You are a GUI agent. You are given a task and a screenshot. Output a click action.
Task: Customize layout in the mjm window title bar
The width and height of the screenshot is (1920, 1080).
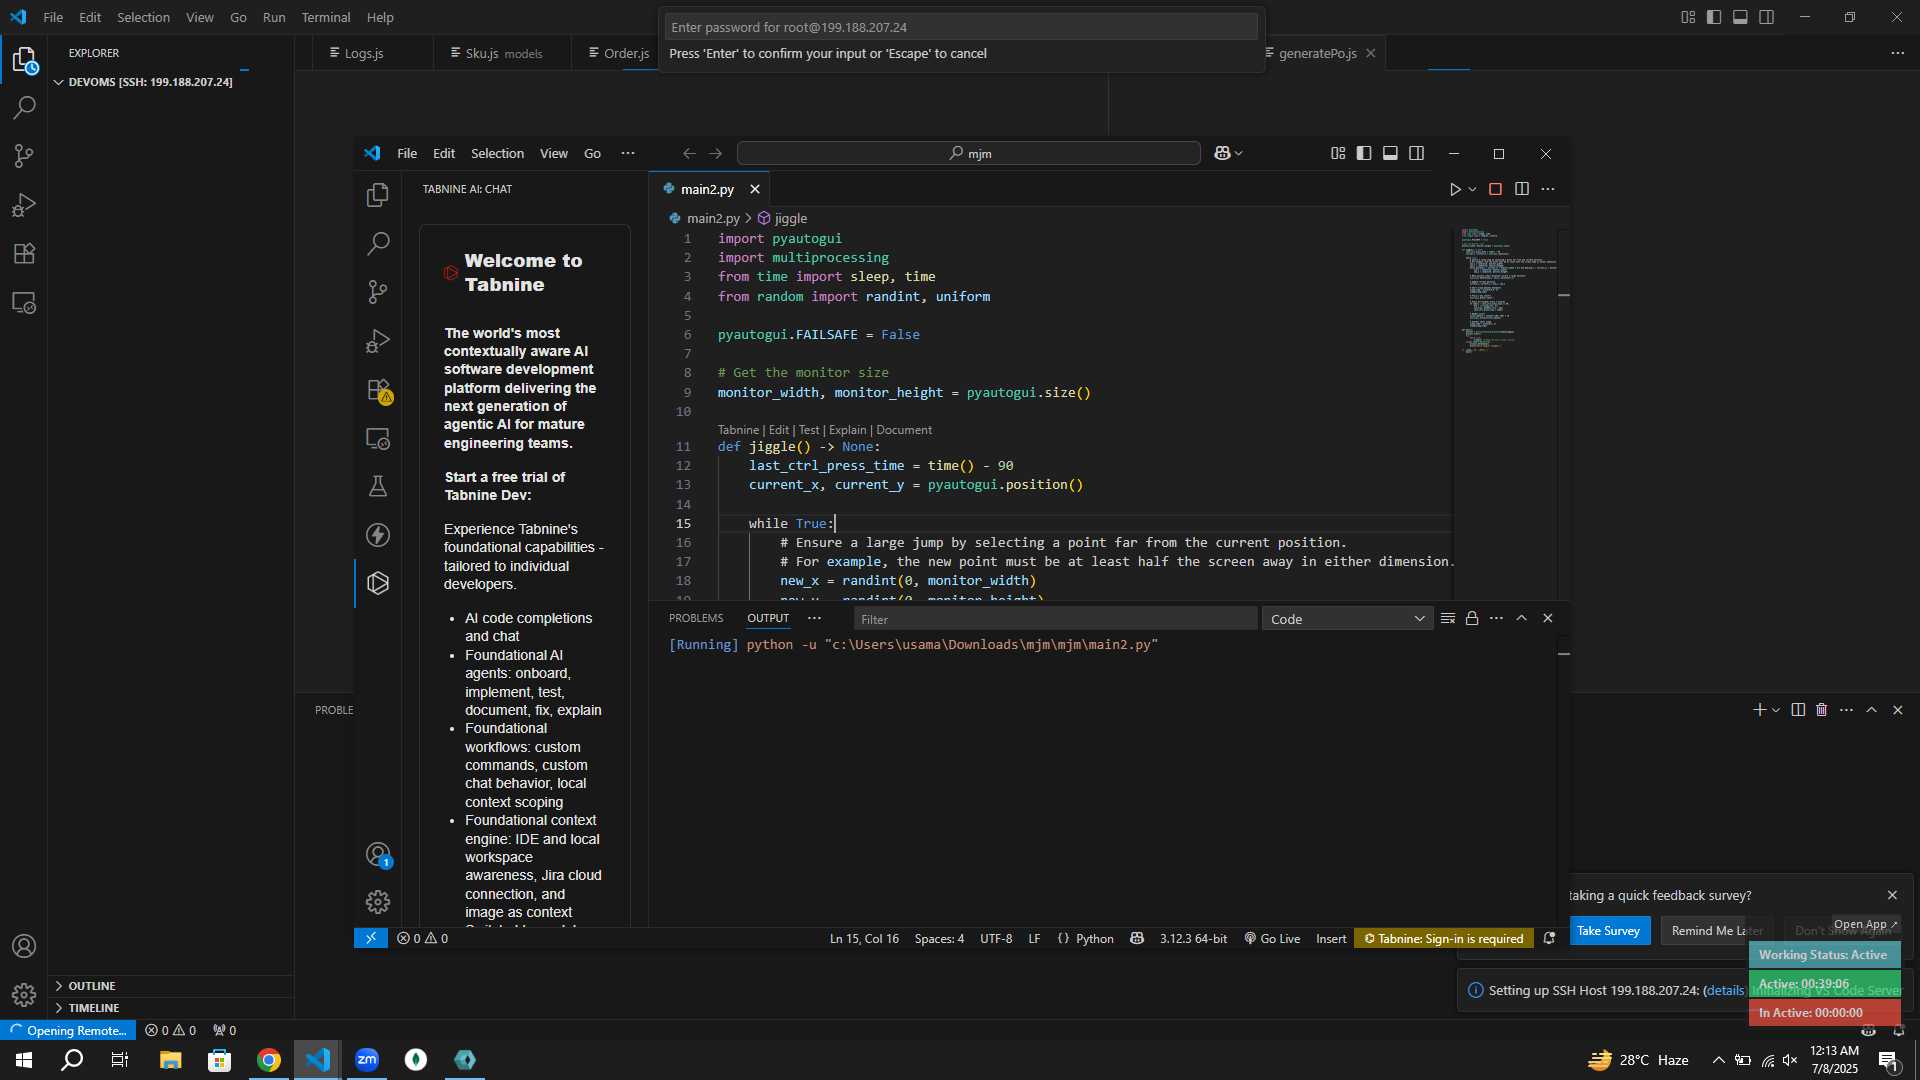pos(1338,153)
